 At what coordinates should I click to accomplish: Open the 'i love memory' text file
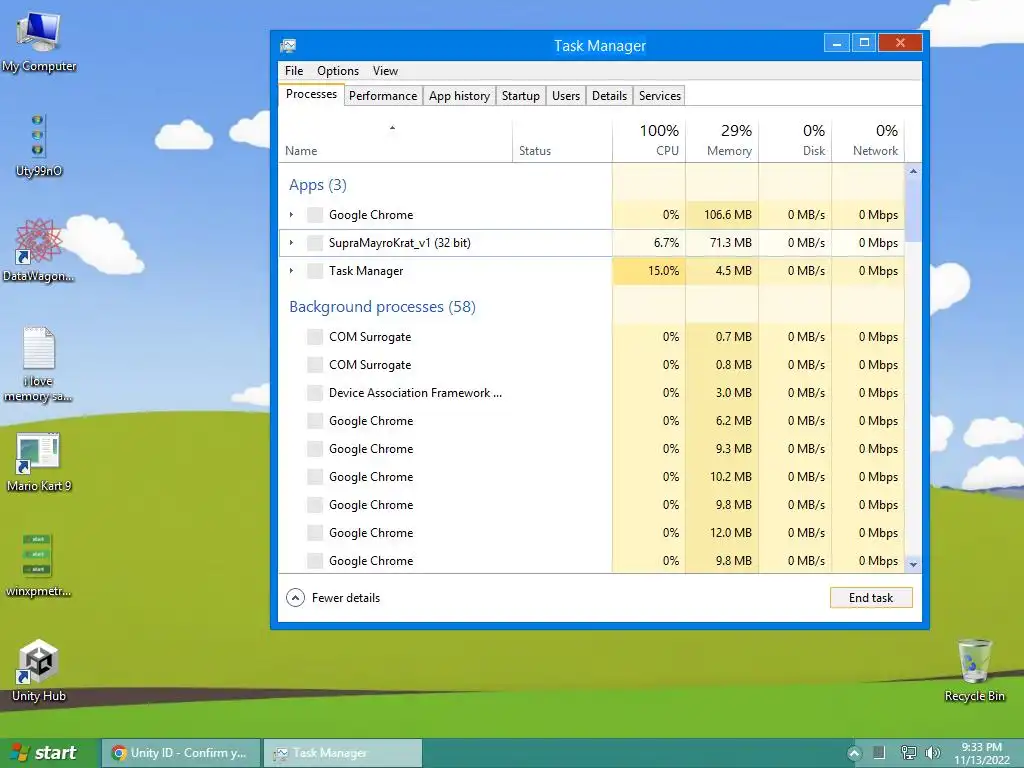pos(38,364)
